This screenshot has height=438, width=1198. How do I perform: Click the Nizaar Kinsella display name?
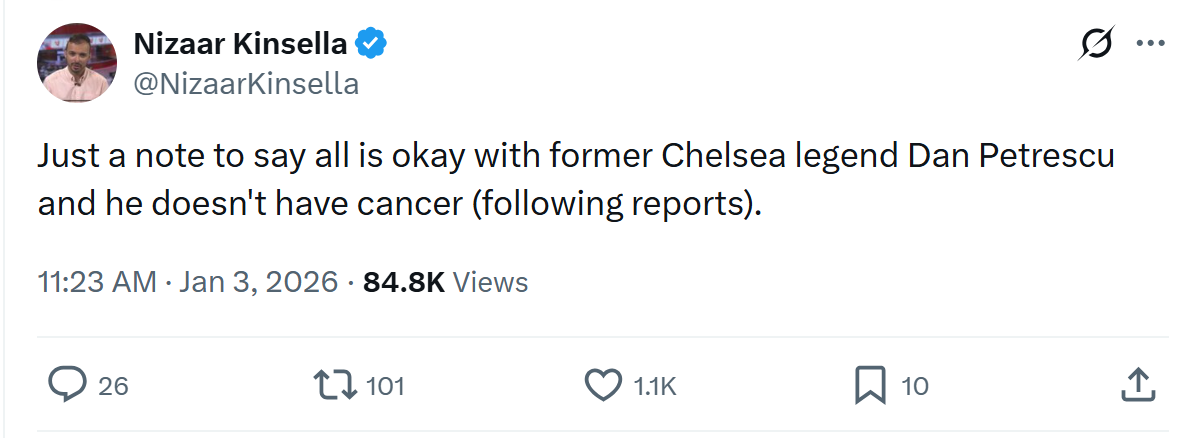coord(240,44)
